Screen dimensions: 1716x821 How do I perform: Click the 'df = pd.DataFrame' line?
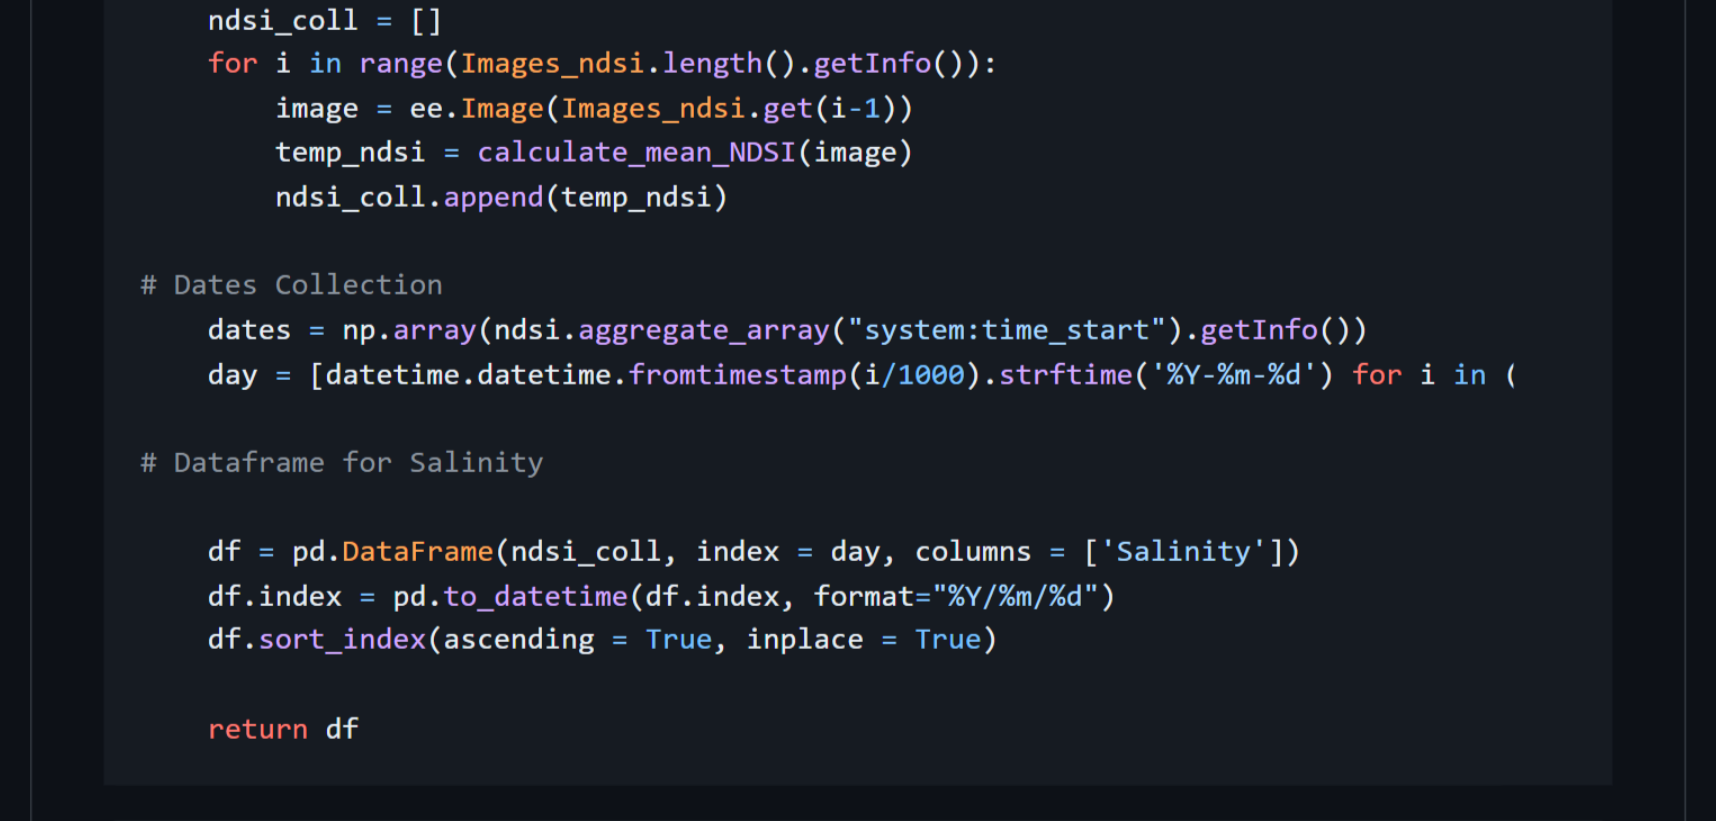[x=754, y=552]
